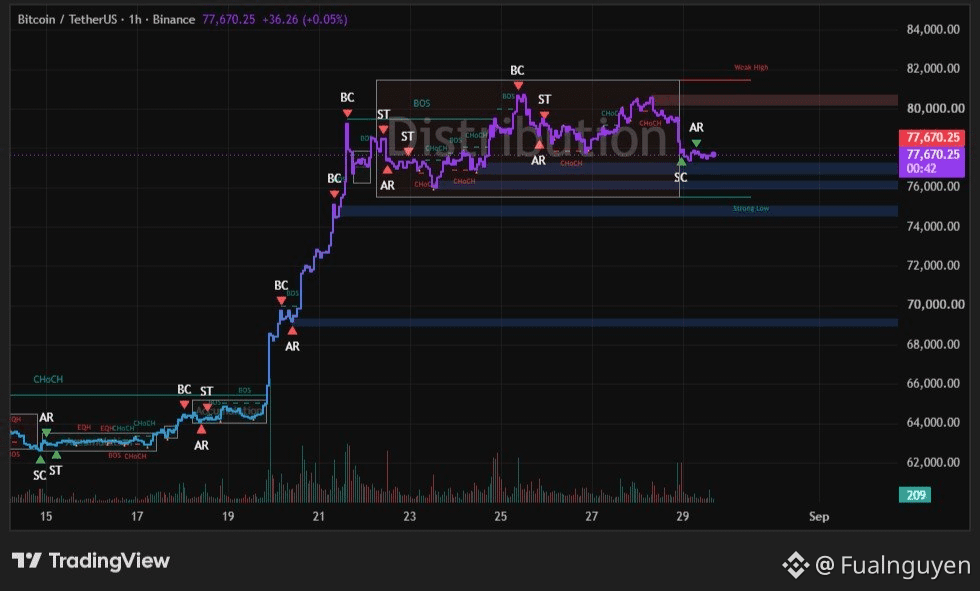Click the BC marker just above 70,000
Screen dimensions: 980x591
point(281,286)
